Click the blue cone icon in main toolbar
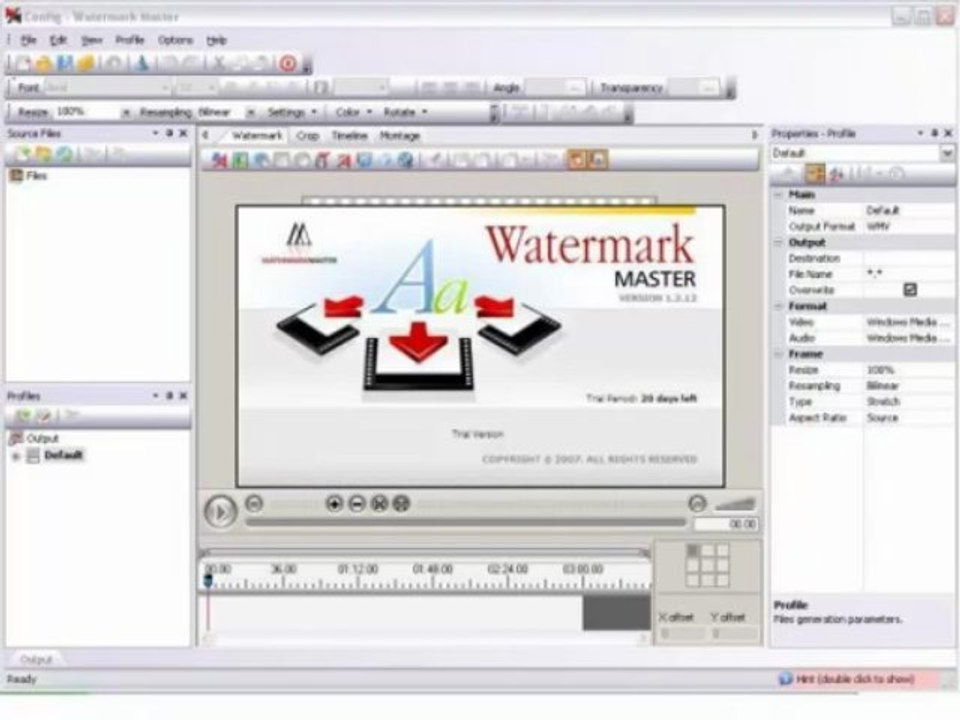Image resolution: width=960 pixels, height=720 pixels. pyautogui.click(x=142, y=64)
